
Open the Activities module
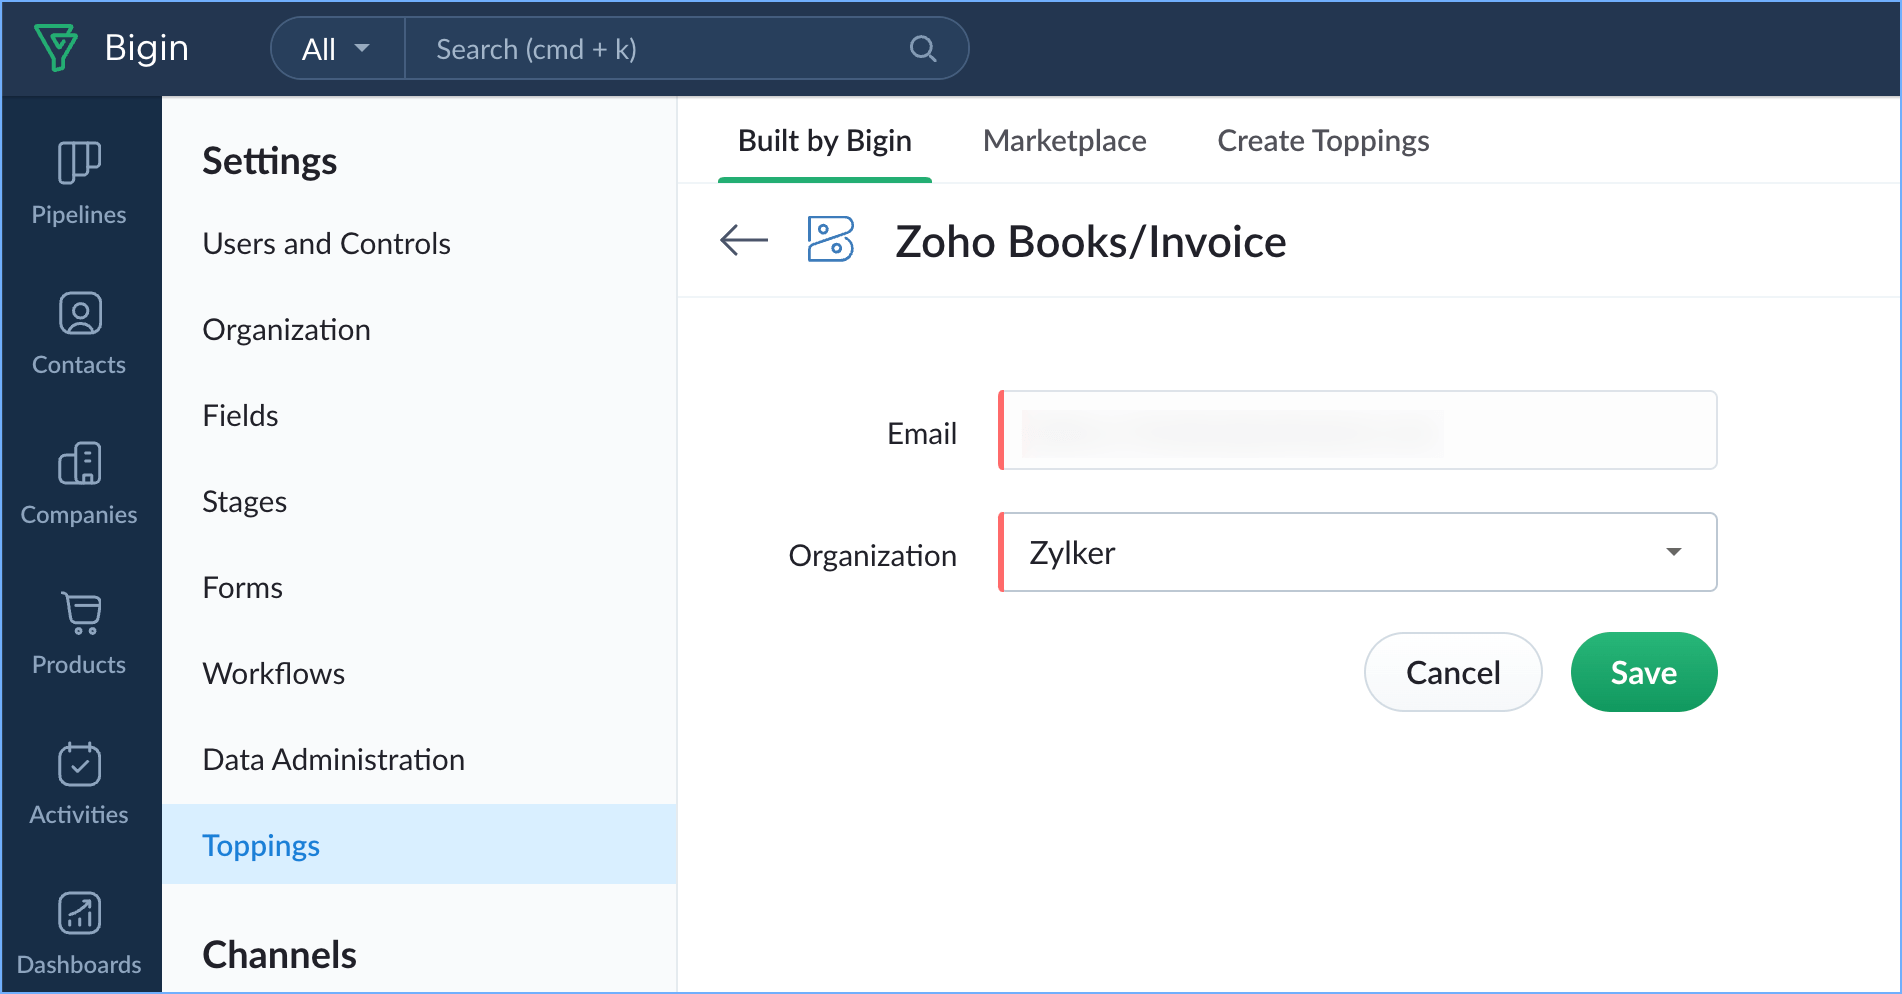pos(79,783)
